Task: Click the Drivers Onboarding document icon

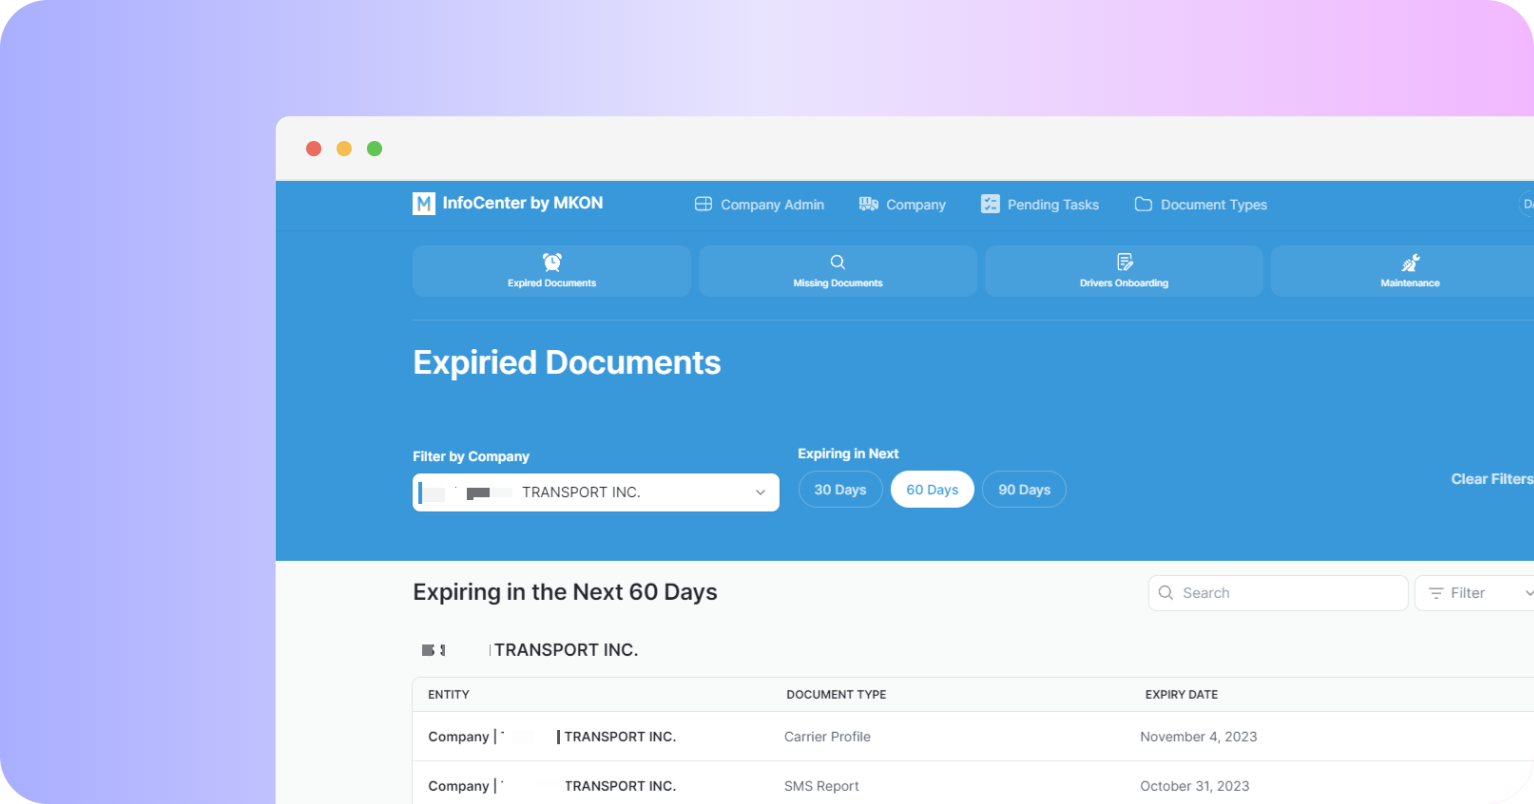Action: point(1125,262)
